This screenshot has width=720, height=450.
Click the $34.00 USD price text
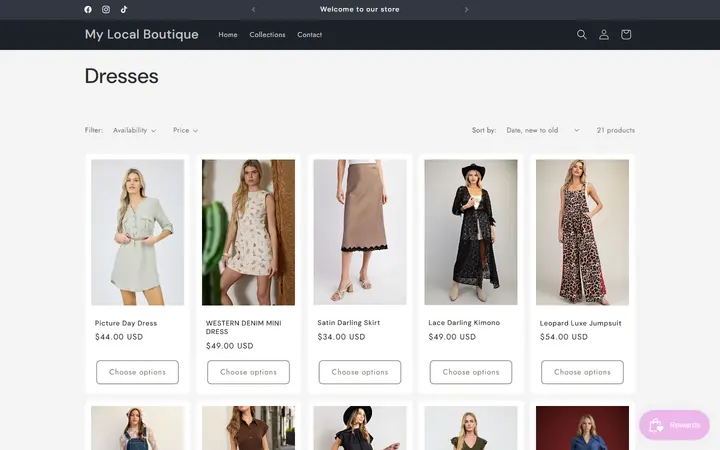pyautogui.click(x=341, y=337)
